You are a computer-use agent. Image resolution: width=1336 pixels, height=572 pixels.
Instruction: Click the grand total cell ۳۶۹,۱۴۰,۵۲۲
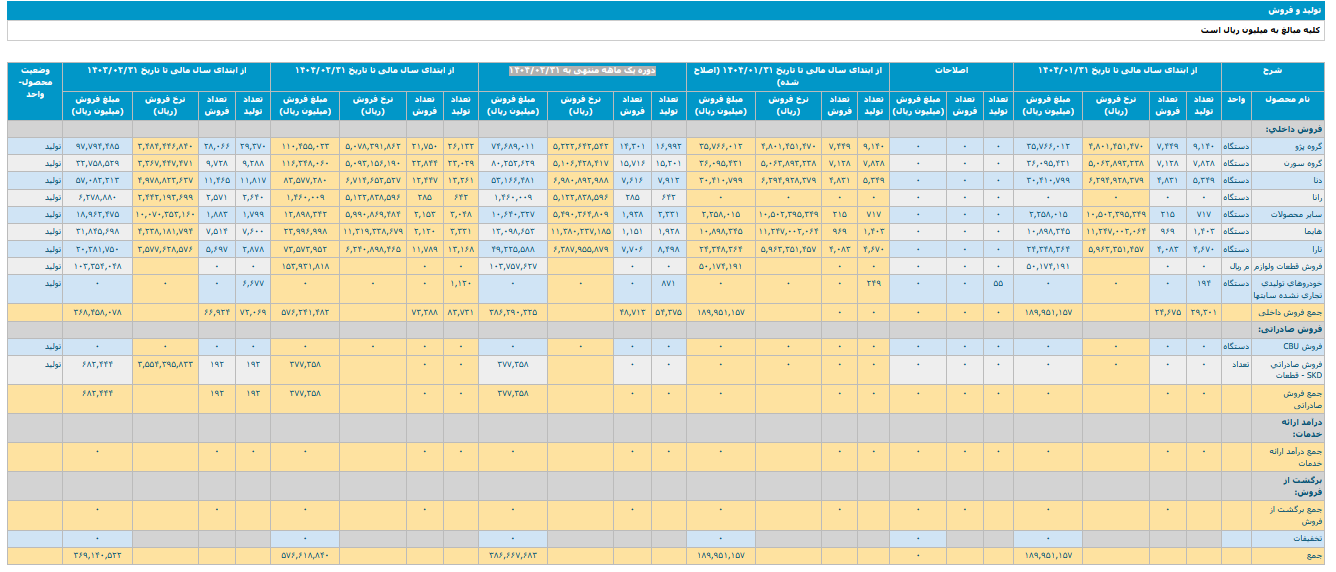[96, 555]
